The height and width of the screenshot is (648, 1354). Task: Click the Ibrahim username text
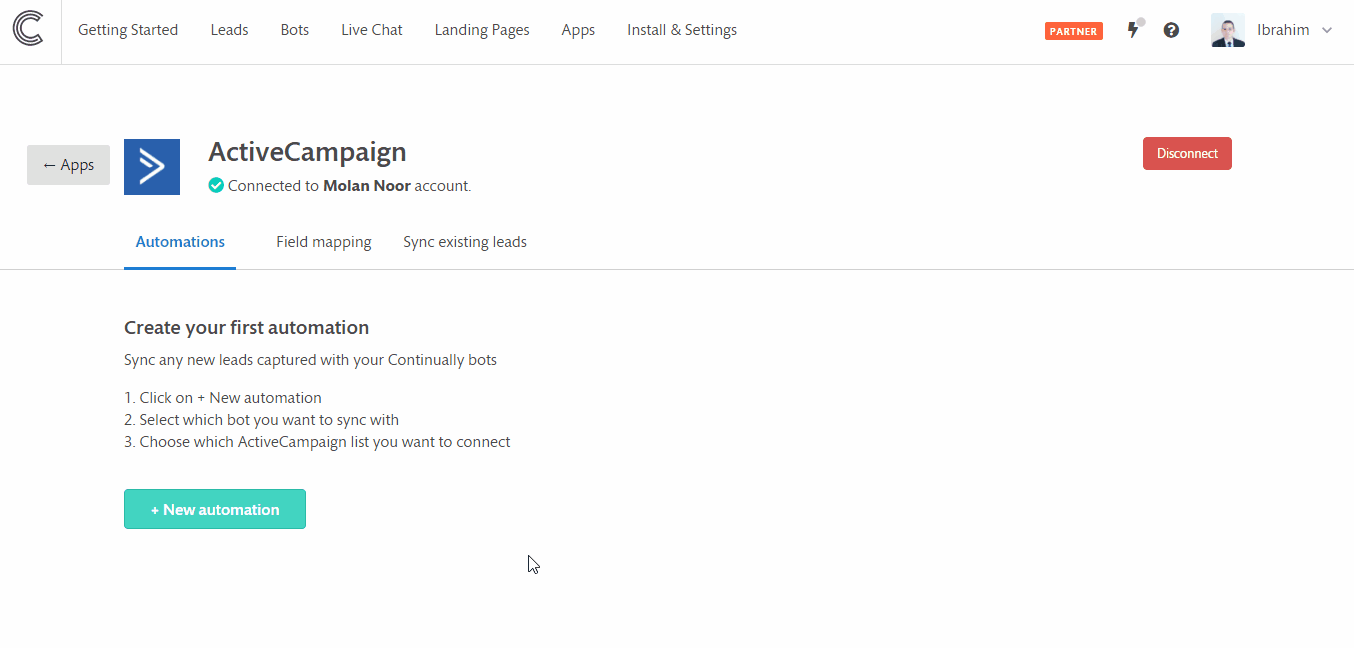click(x=1283, y=30)
